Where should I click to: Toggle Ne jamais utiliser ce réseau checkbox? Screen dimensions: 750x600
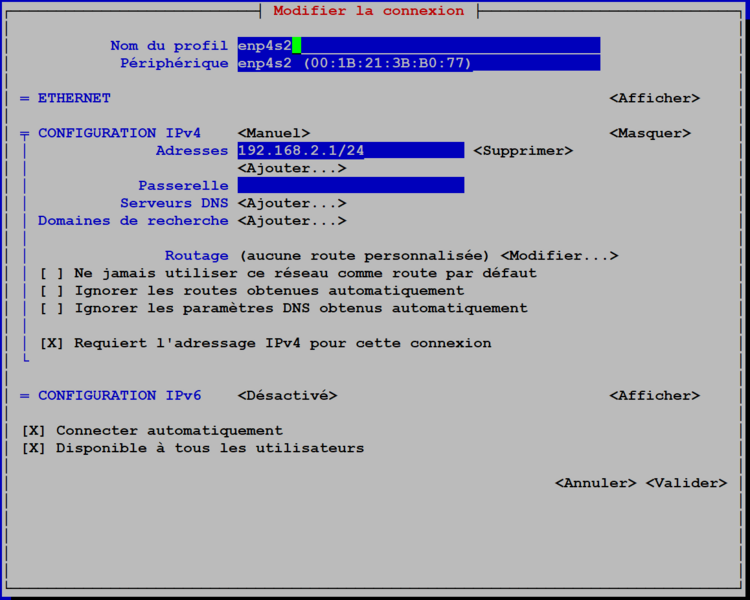(52, 273)
